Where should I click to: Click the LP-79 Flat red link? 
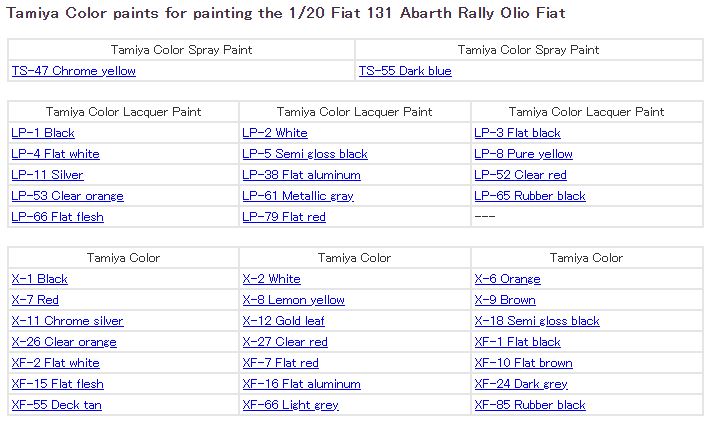[284, 217]
